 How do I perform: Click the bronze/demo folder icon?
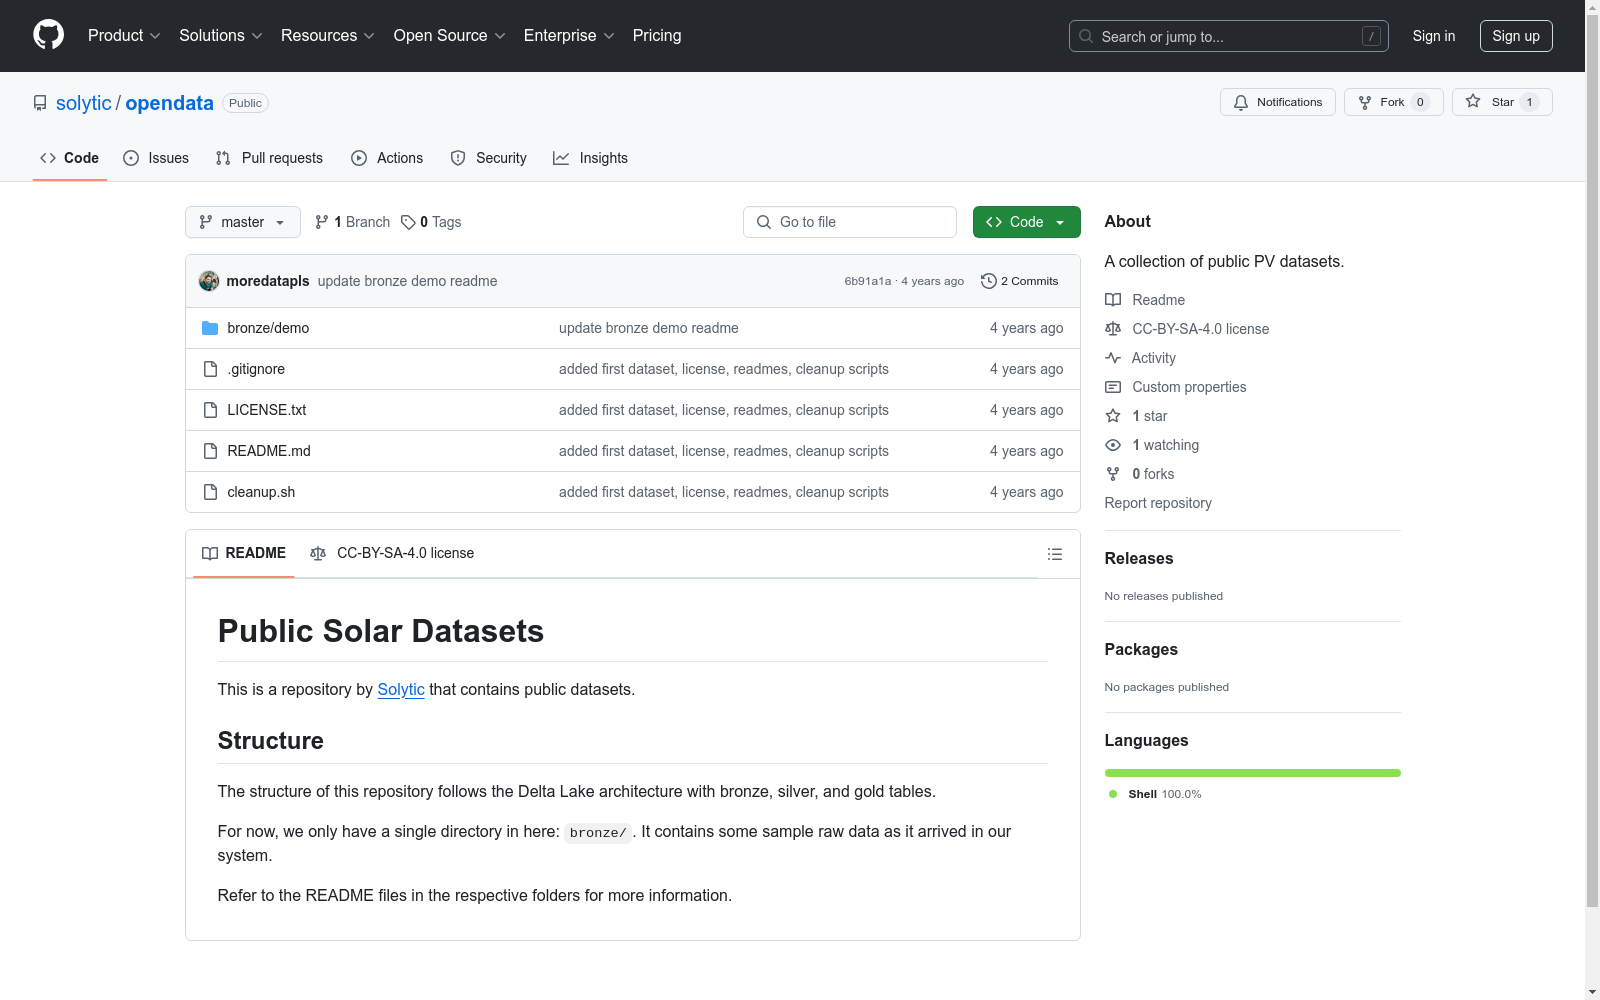(210, 328)
